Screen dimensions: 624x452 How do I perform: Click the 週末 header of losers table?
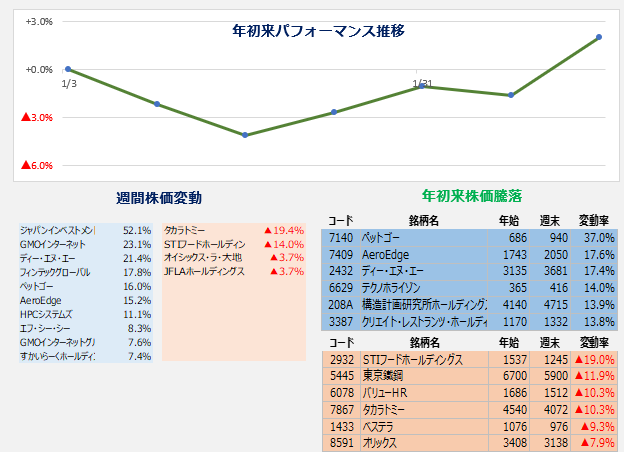pyautogui.click(x=550, y=343)
